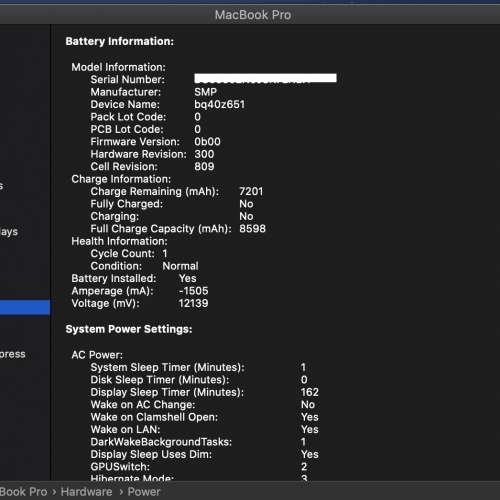Image resolution: width=500 pixels, height=500 pixels.
Task: Select the System Power Settings heading
Action: [129, 329]
